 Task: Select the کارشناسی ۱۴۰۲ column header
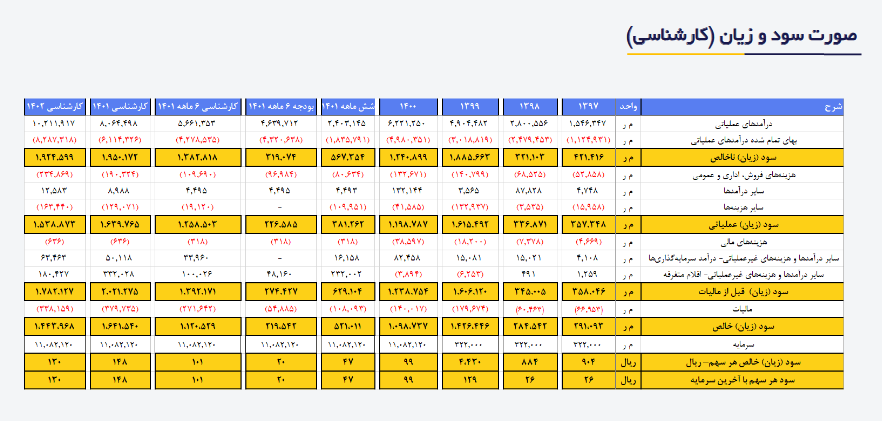coord(55,106)
